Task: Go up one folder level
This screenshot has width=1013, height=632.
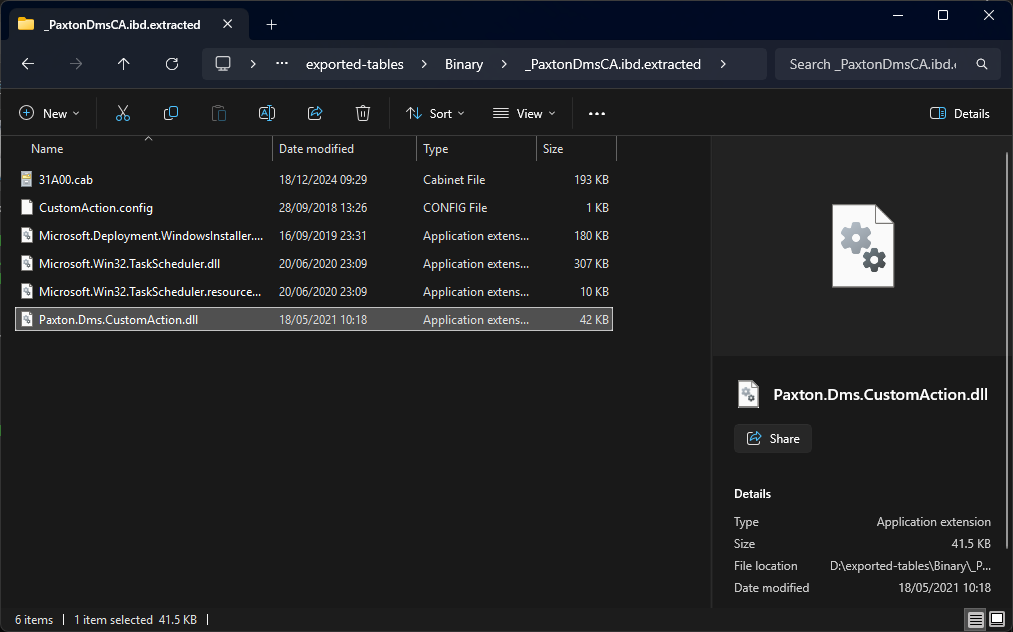Action: pyautogui.click(x=123, y=64)
